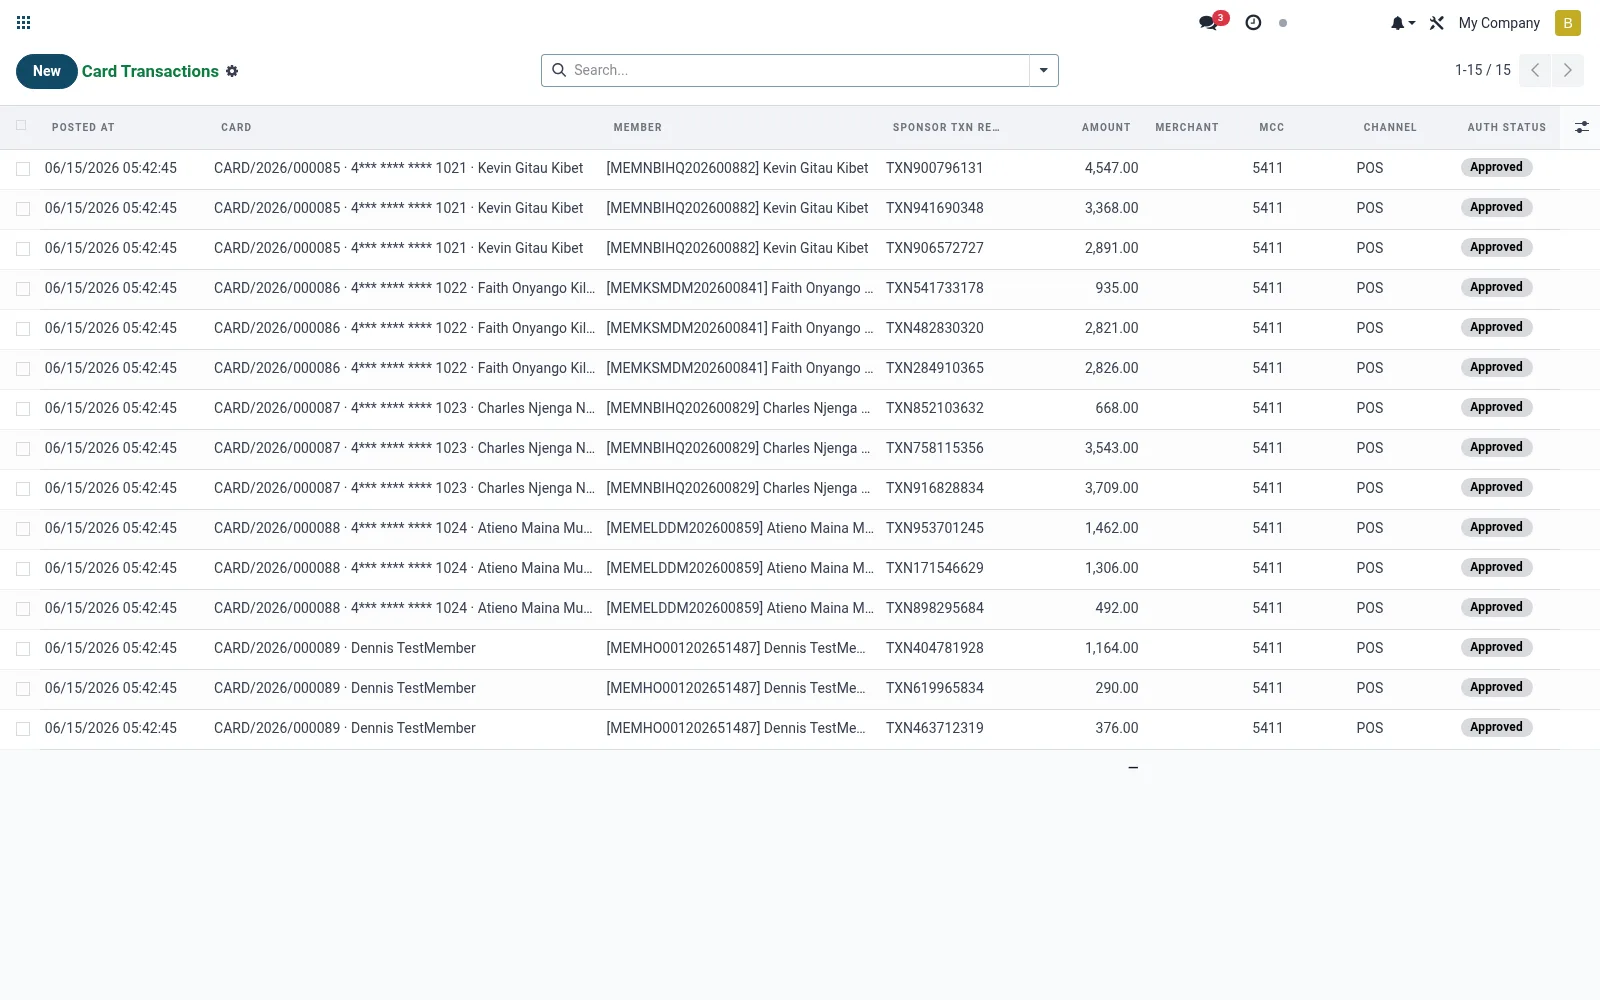Sort by the Amount column header
The width and height of the screenshot is (1600, 1000).
coord(1106,128)
